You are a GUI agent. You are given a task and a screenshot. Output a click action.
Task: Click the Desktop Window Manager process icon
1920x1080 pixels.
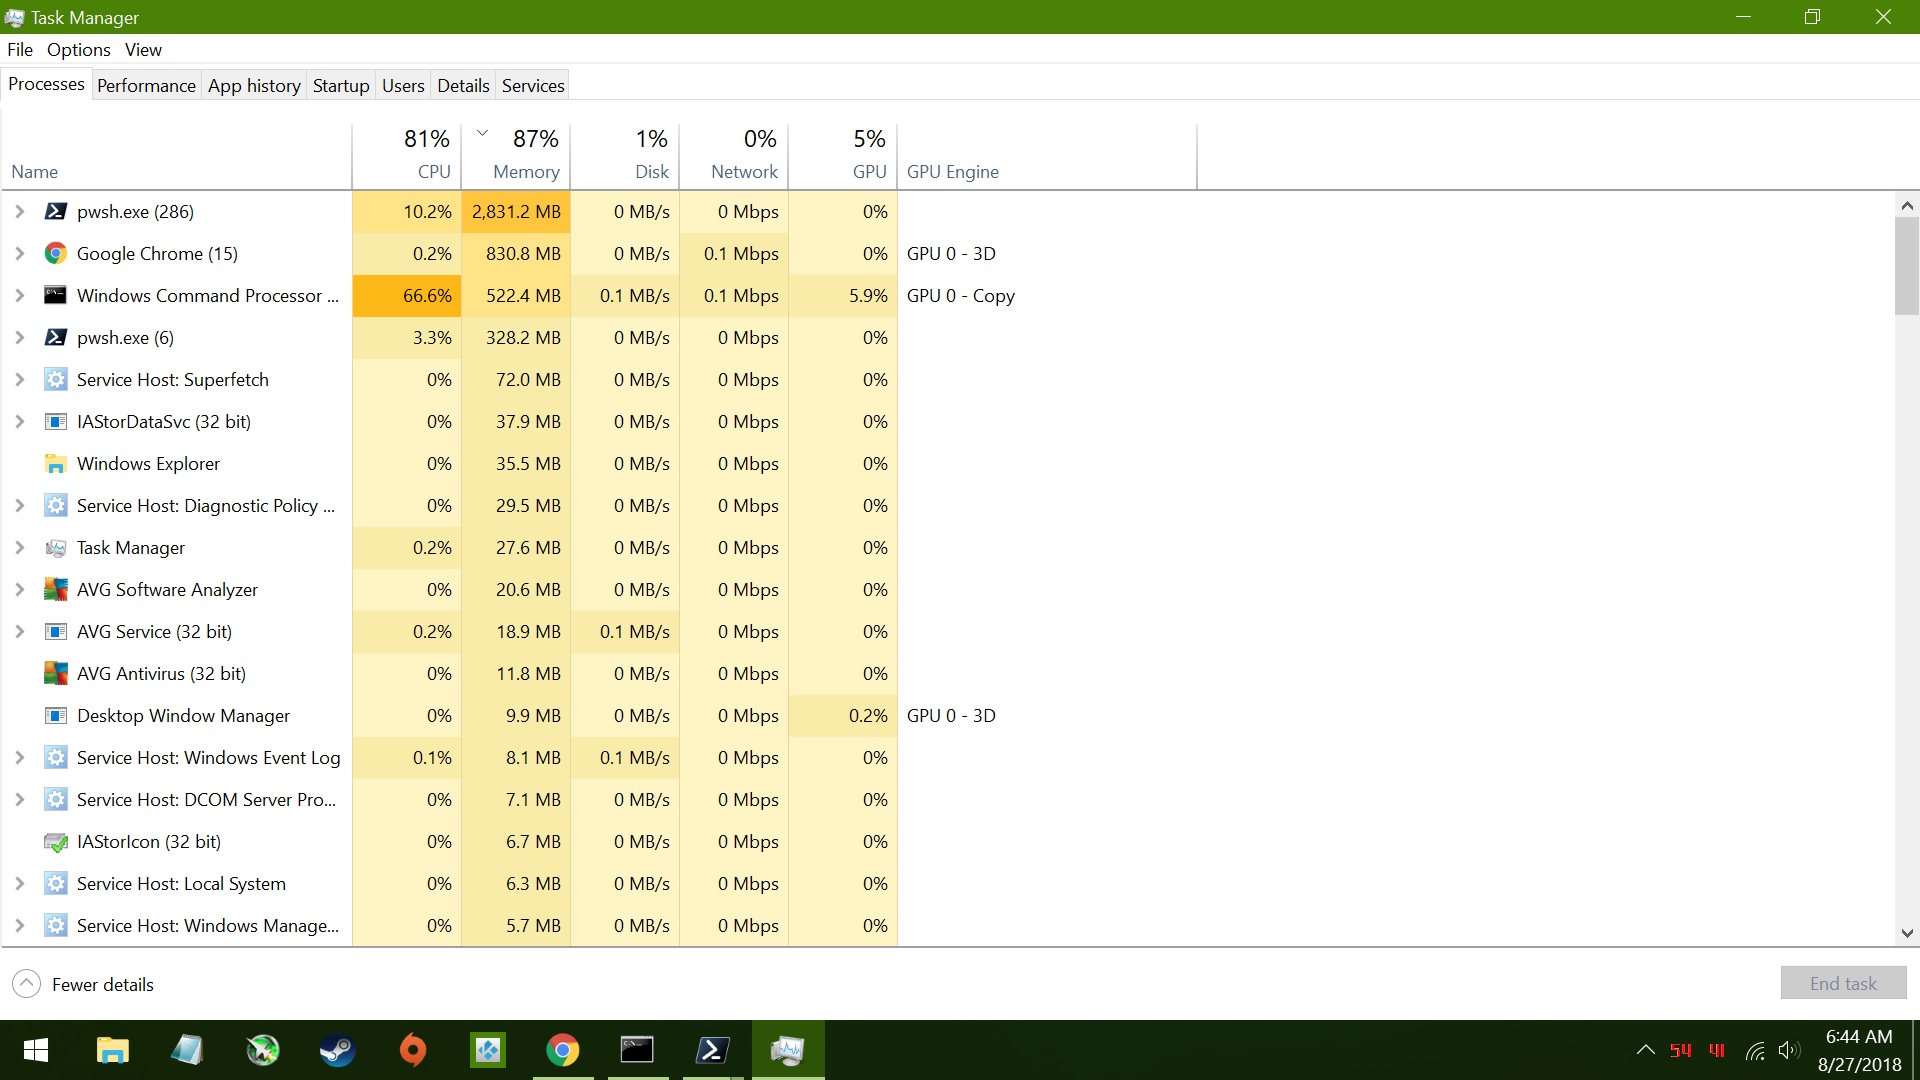(x=56, y=715)
